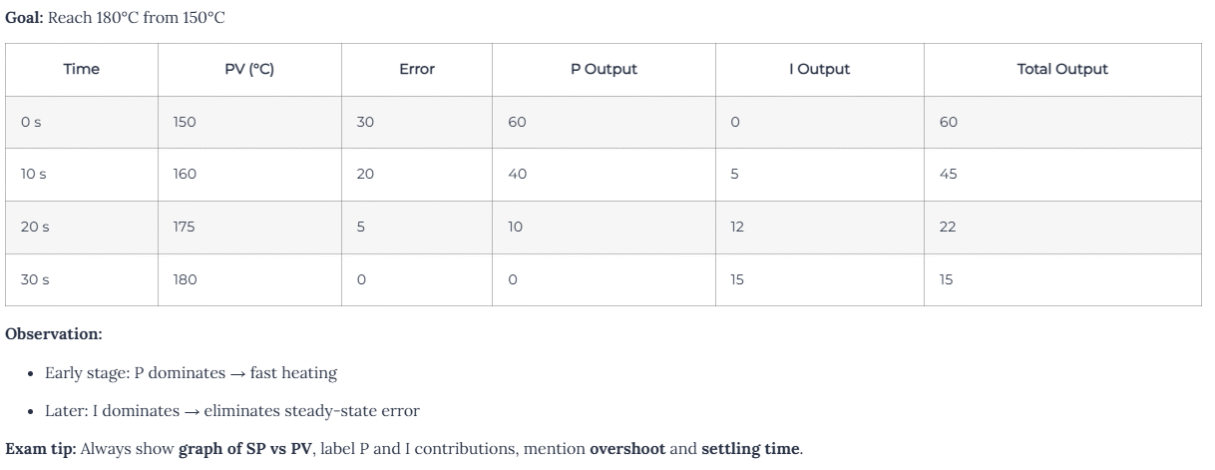Click the 30 s time cell
1215x470 pixels.
(x=35, y=279)
